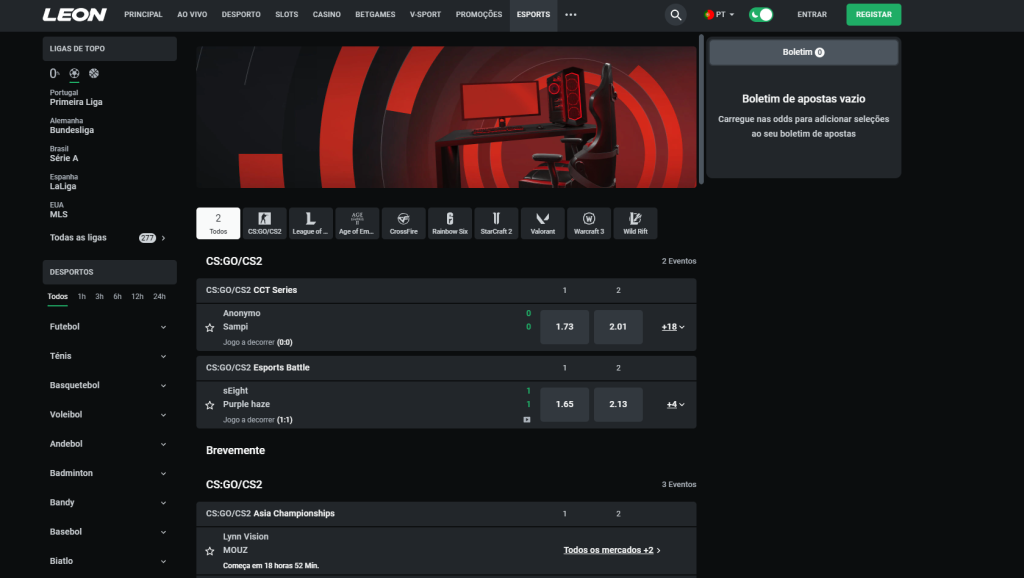Open Todos os mercados +2 link
The image size is (1024, 578).
(x=612, y=550)
